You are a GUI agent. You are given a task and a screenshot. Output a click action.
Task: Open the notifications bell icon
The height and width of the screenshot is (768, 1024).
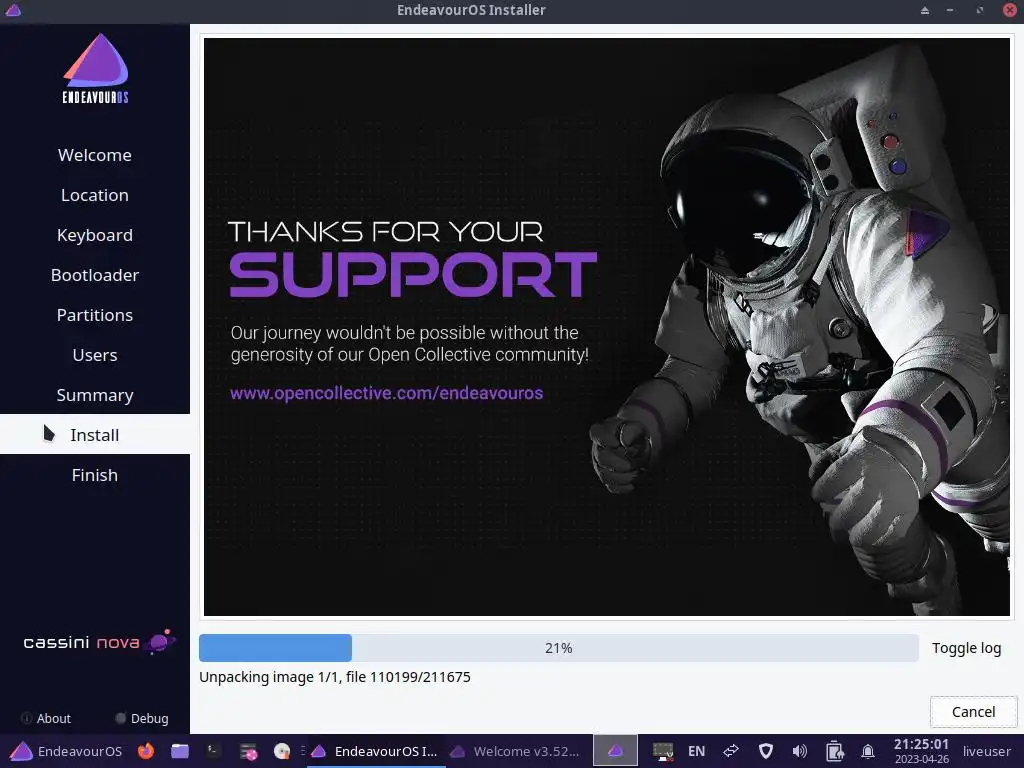click(x=868, y=752)
